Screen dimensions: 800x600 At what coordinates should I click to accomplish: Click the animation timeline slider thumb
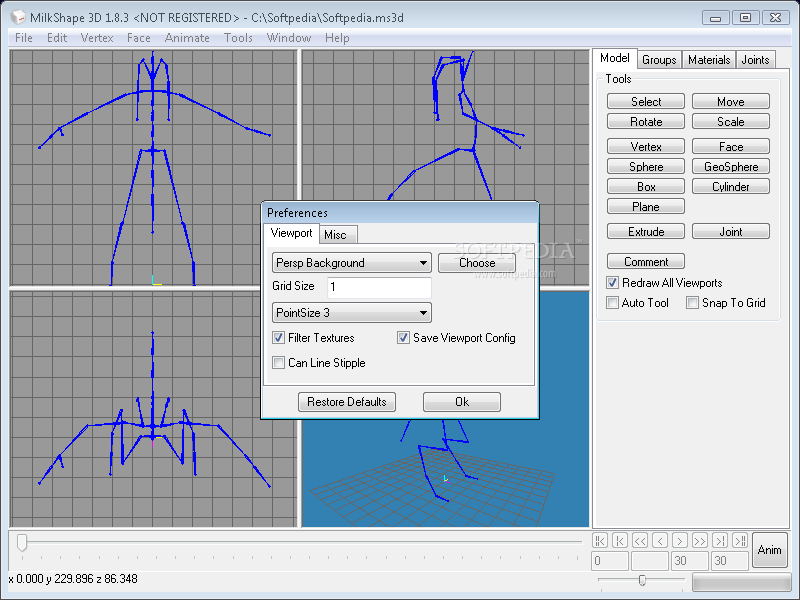point(21,542)
